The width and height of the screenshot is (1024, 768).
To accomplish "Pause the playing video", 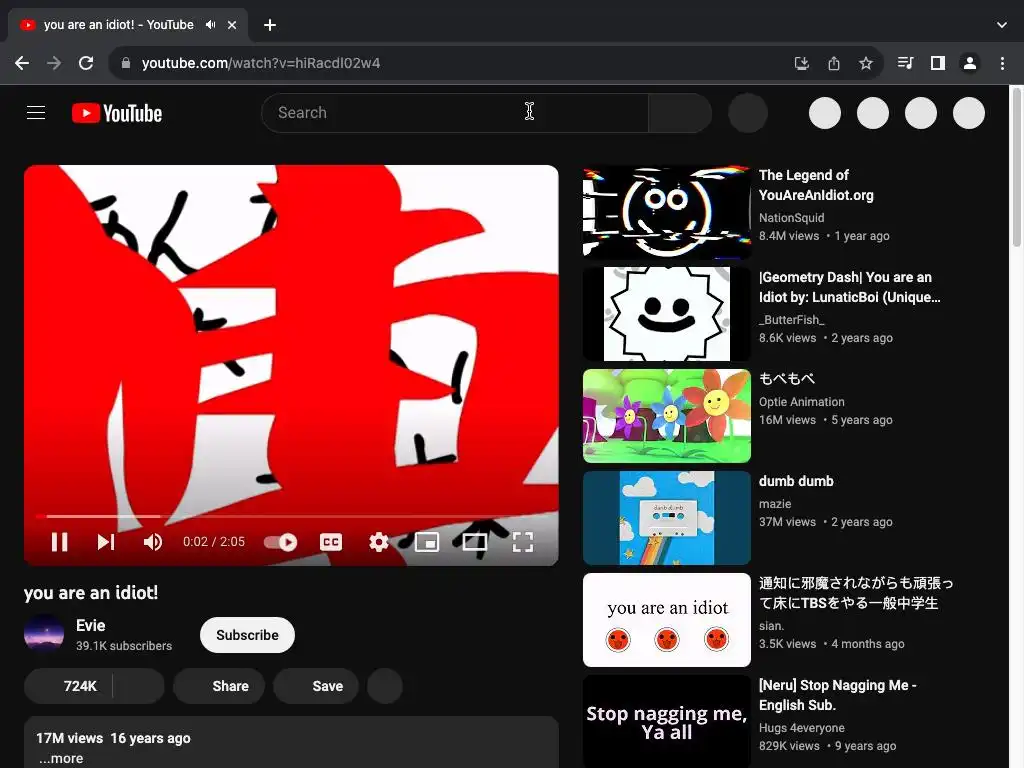I will pyautogui.click(x=59, y=541).
